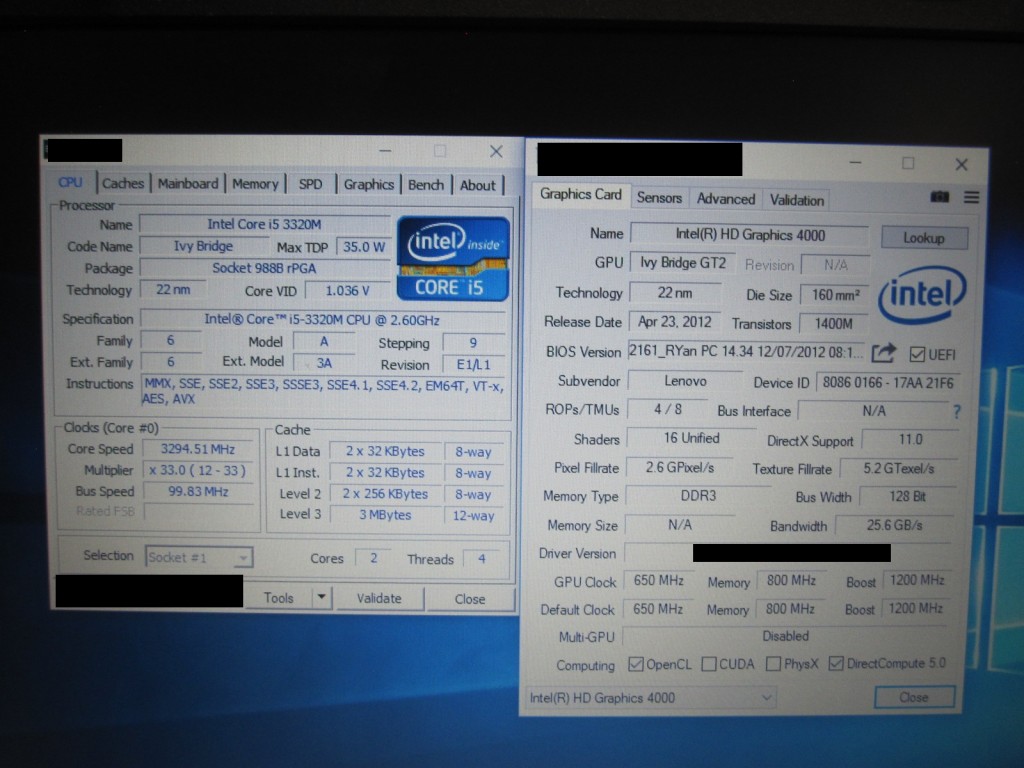Click the Code Name value Ivy Bridge
The image size is (1024, 768).
[203, 246]
